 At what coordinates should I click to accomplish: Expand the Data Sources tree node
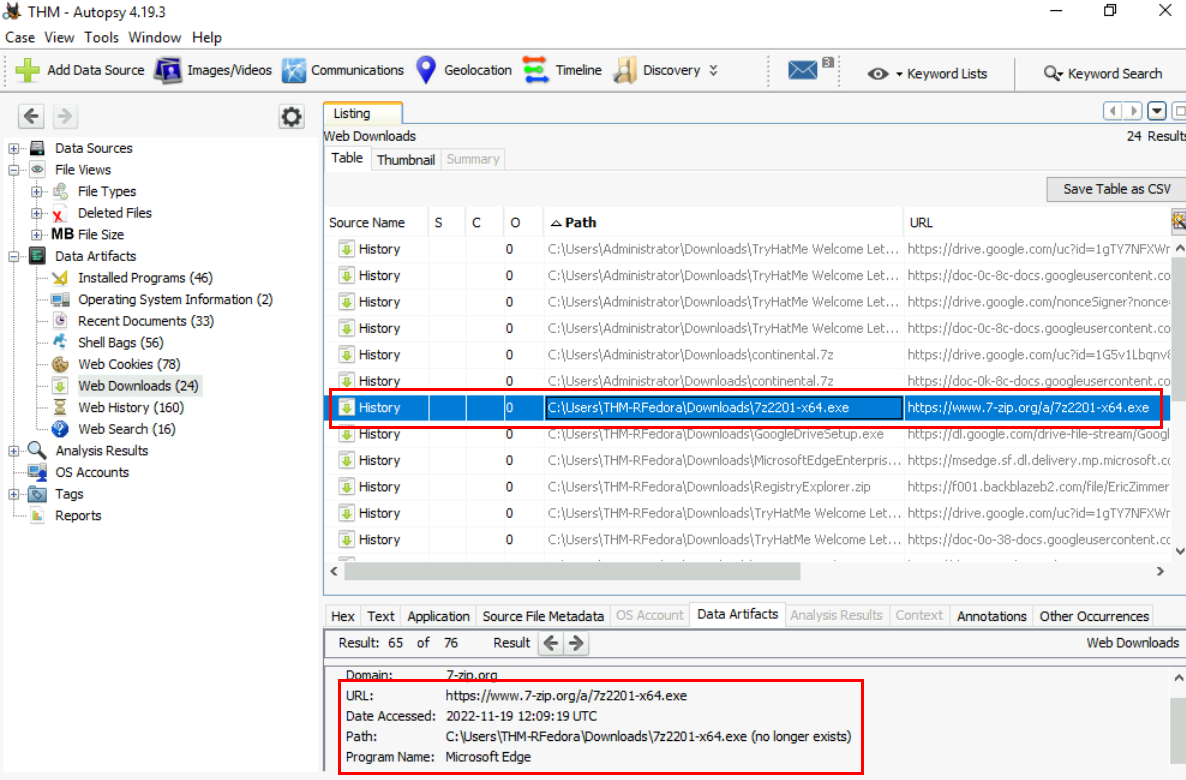pos(15,148)
